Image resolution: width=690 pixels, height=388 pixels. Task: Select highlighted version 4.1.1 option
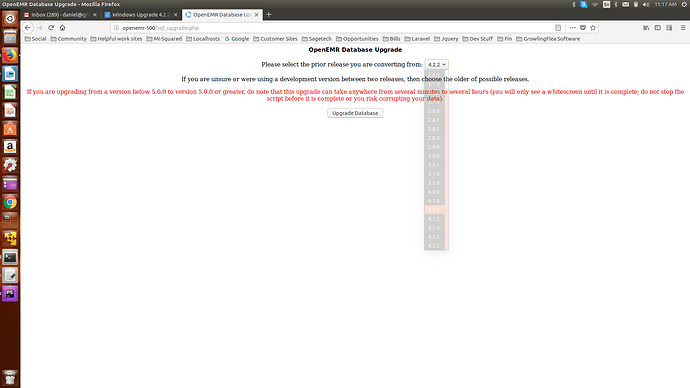click(x=434, y=210)
